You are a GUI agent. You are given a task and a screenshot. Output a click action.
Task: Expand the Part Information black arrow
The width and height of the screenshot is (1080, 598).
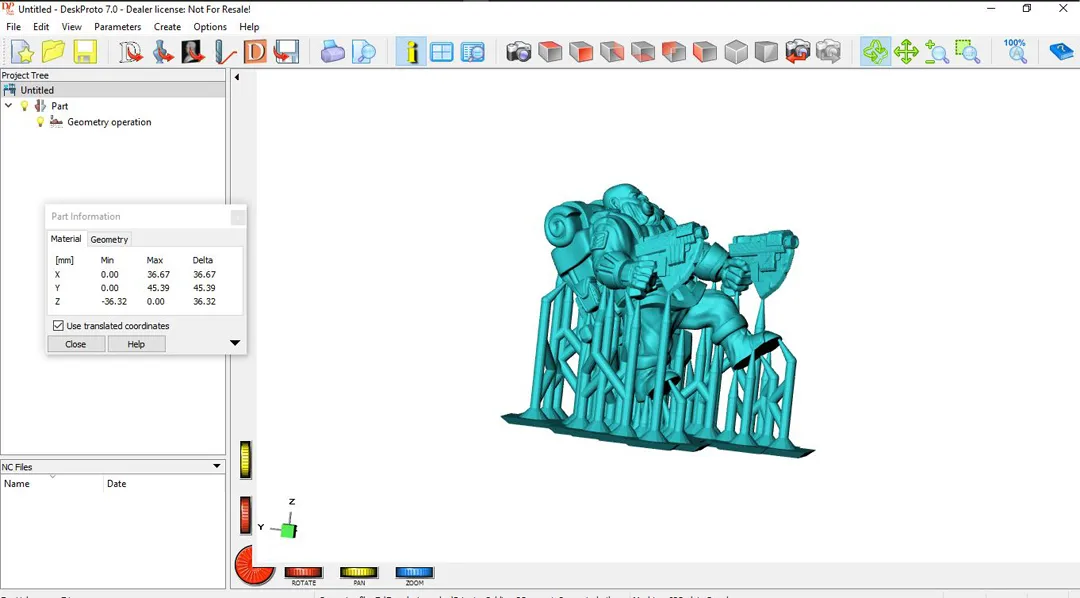[x=235, y=342]
